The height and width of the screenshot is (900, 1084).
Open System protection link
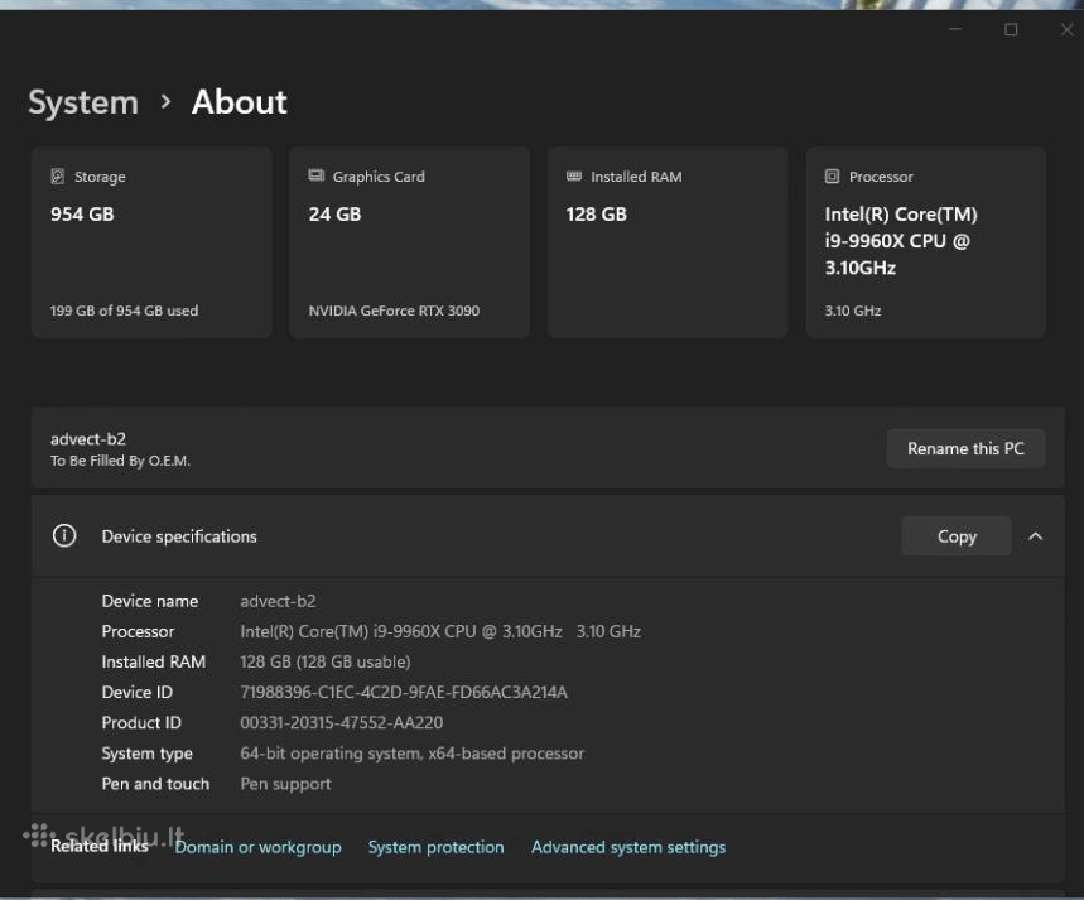click(x=436, y=847)
